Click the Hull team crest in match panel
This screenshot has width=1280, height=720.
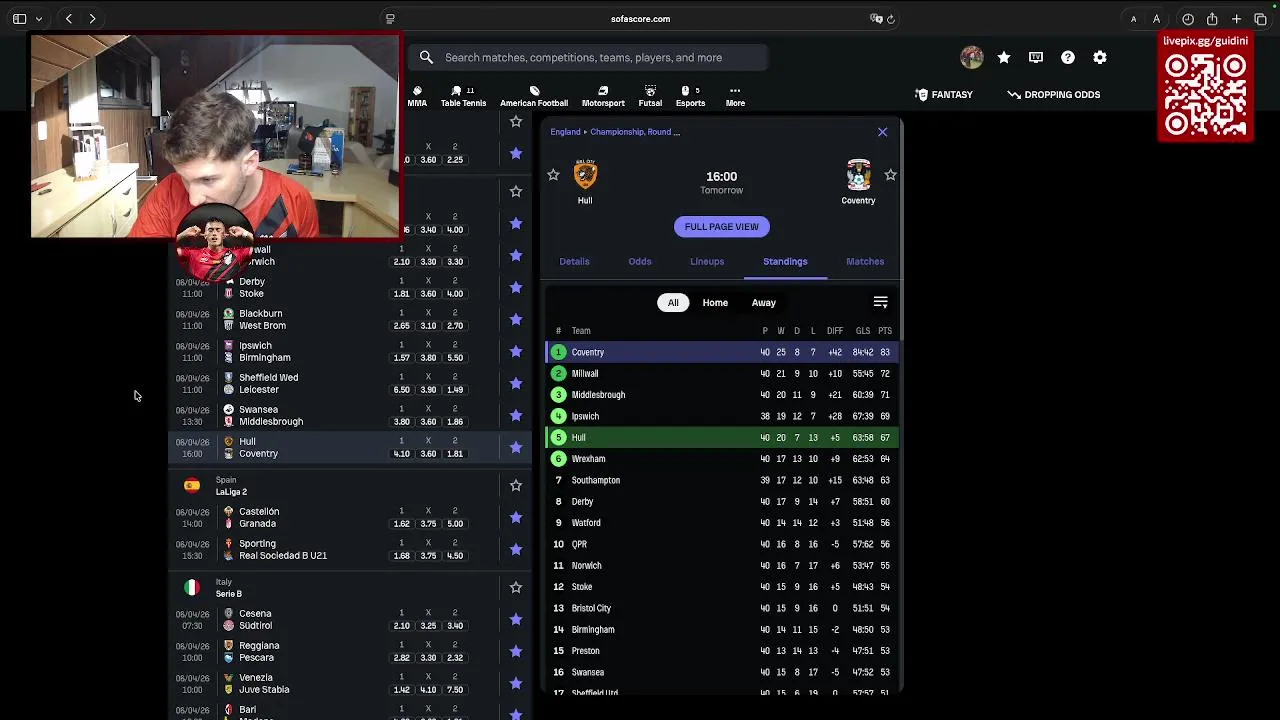tap(585, 175)
